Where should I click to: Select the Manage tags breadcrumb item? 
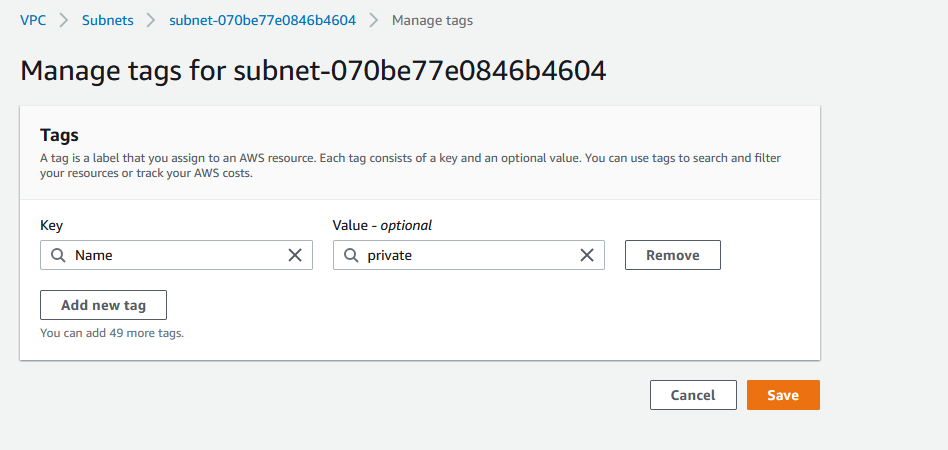point(432,21)
